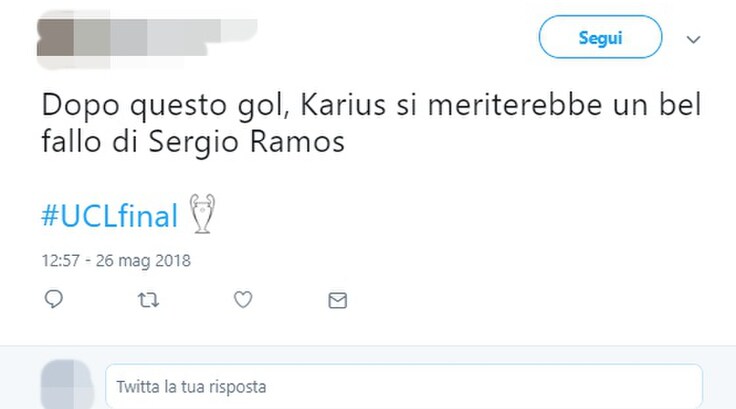
Task: Click your blurred avatar beside the reply box
Action: (66, 384)
